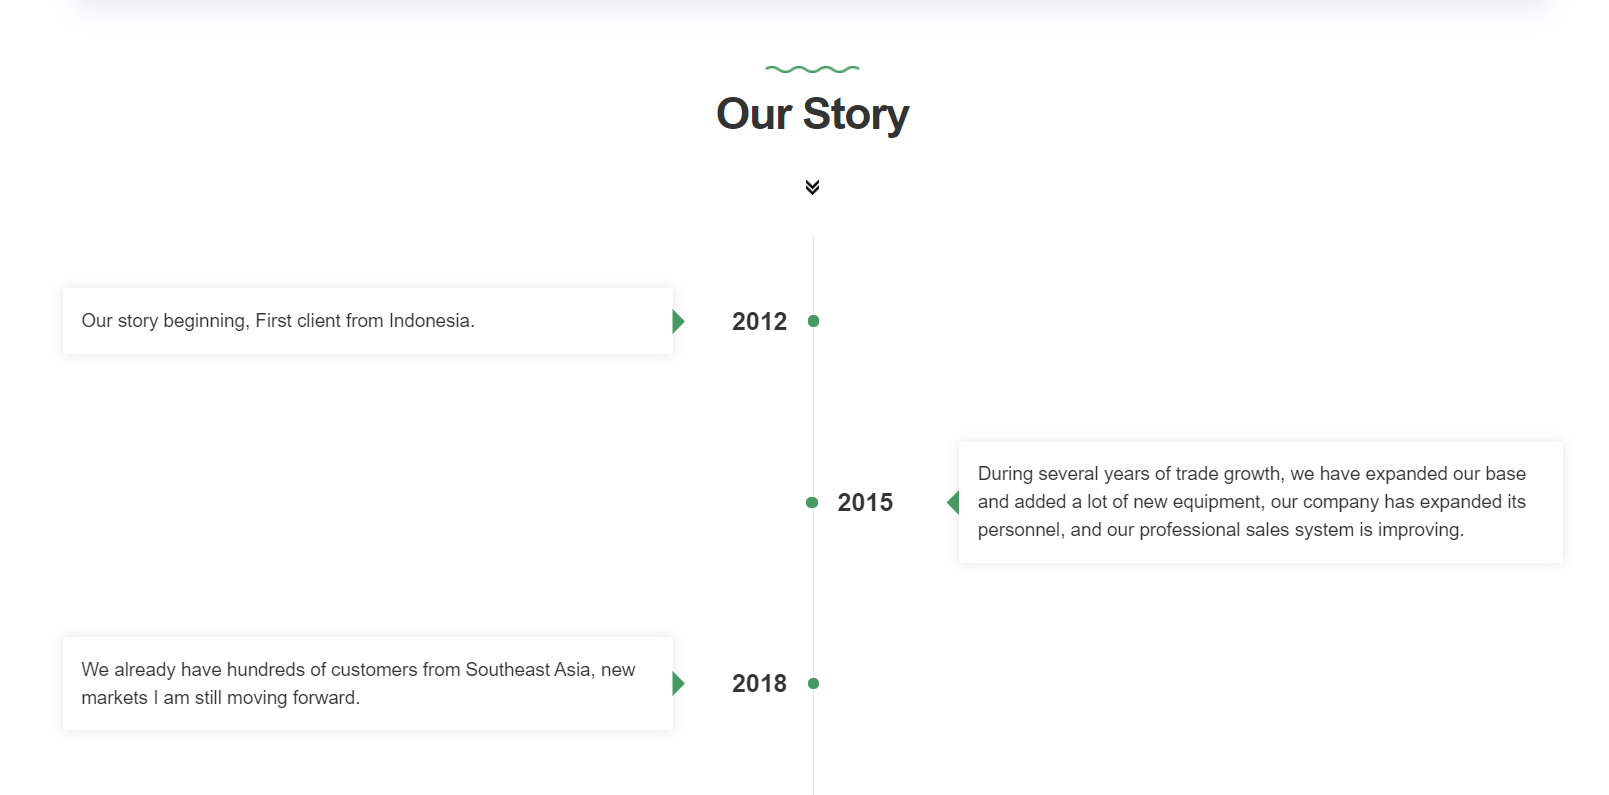
Task: Click the green arrow on the 2018 card
Action: point(679,683)
